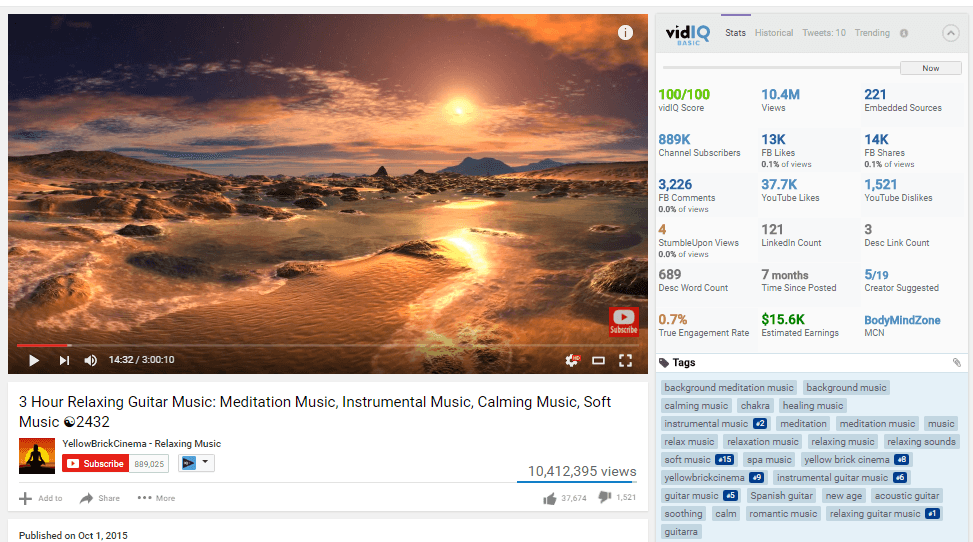Click the info card icon on video
This screenshot has height=542, width=973.
pos(625,32)
